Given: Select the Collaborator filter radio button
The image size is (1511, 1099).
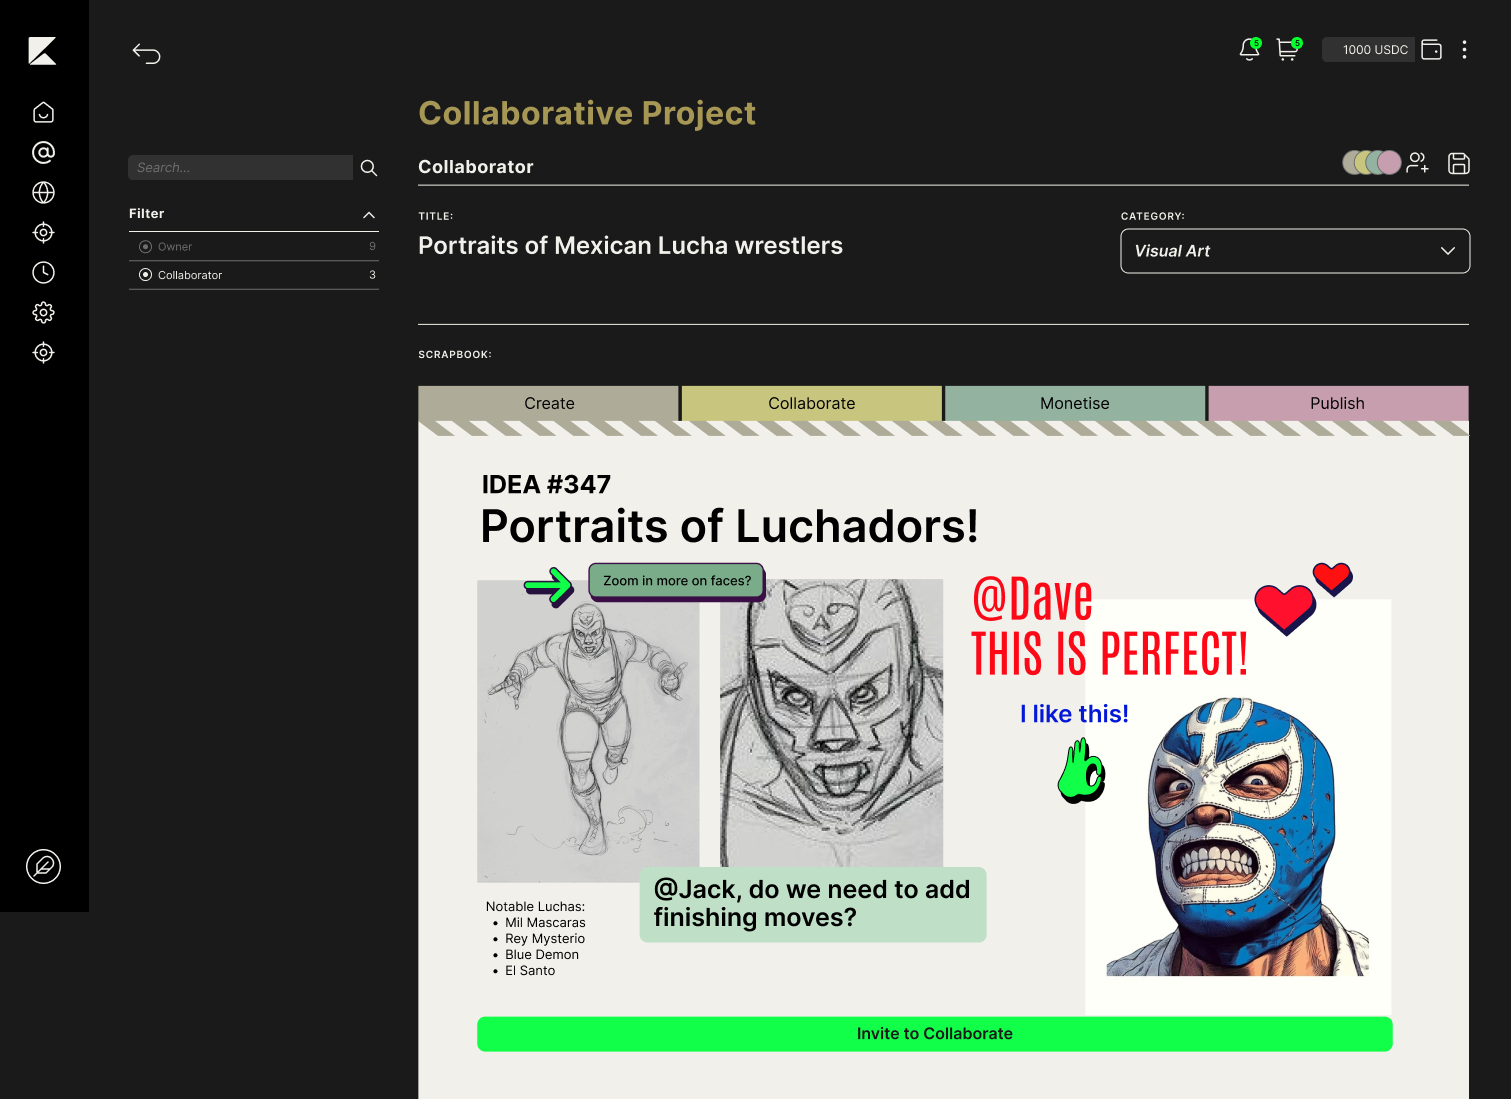Looking at the screenshot, I should coord(146,275).
